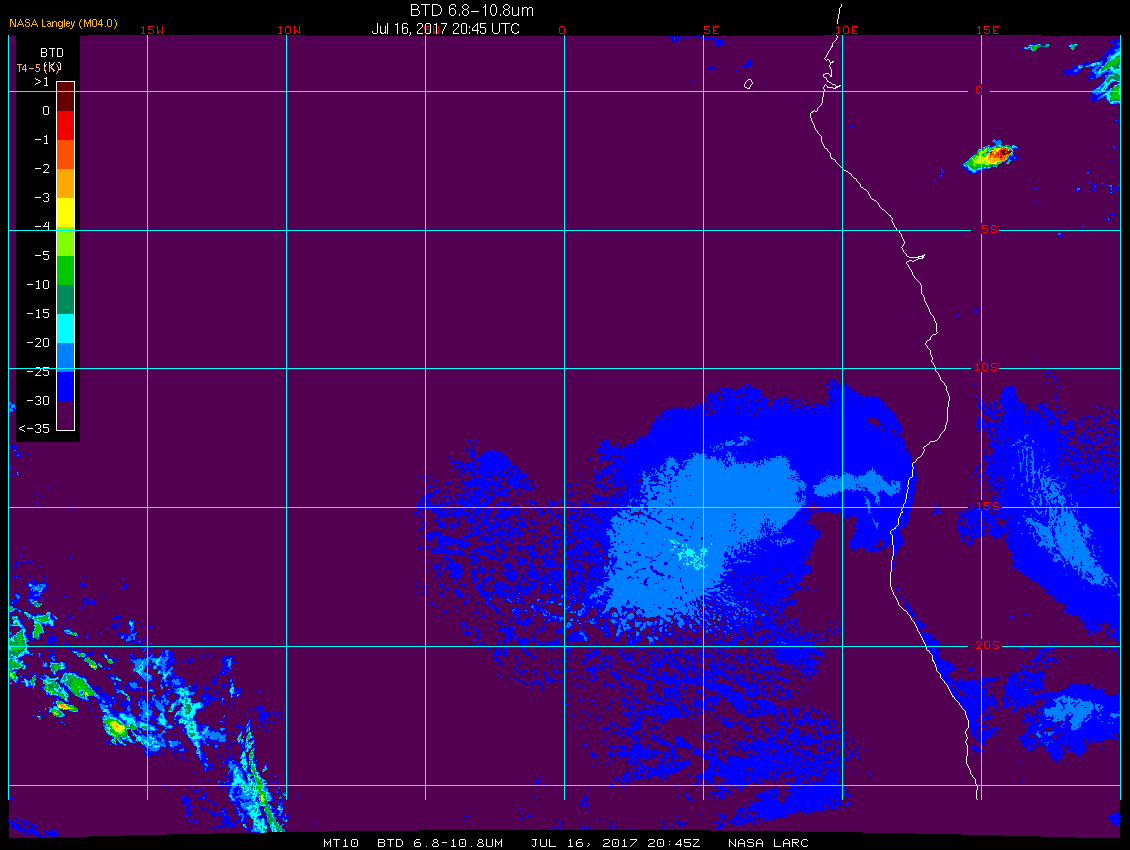Click the '5S' latitude label
Image resolution: width=1130 pixels, height=850 pixels.
pyautogui.click(x=989, y=229)
